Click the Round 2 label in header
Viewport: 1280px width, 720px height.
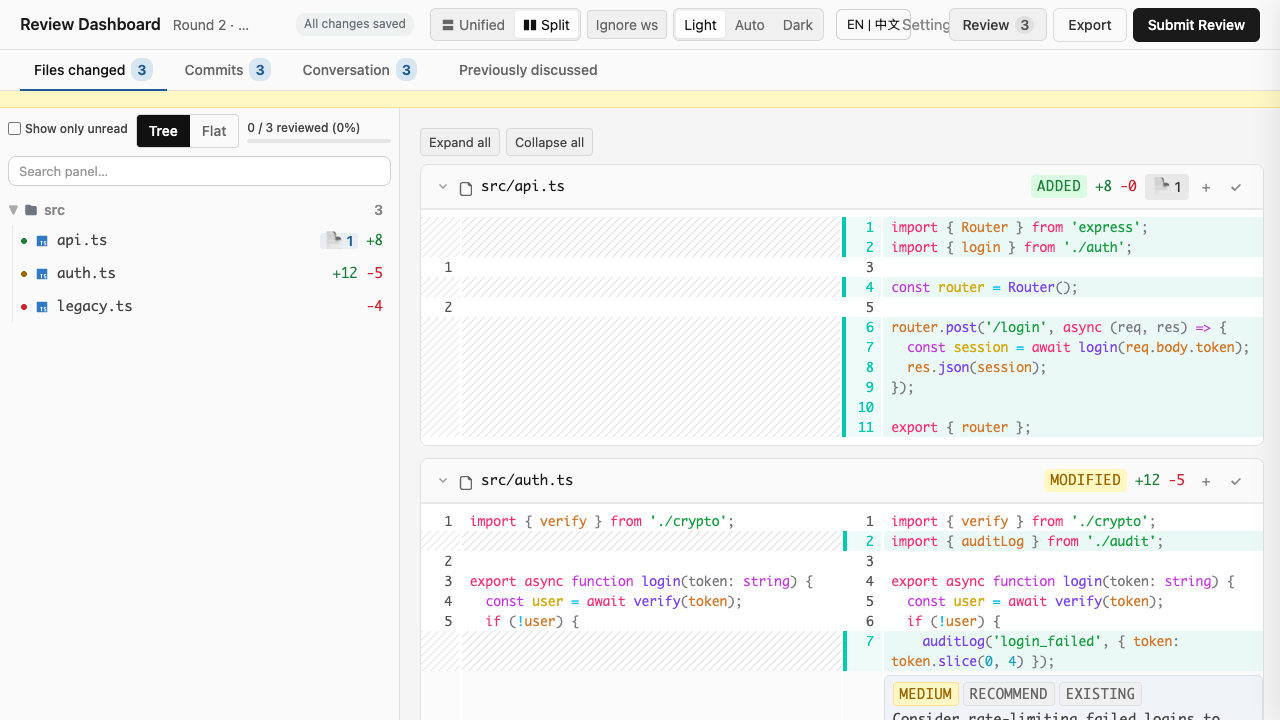tap(211, 25)
